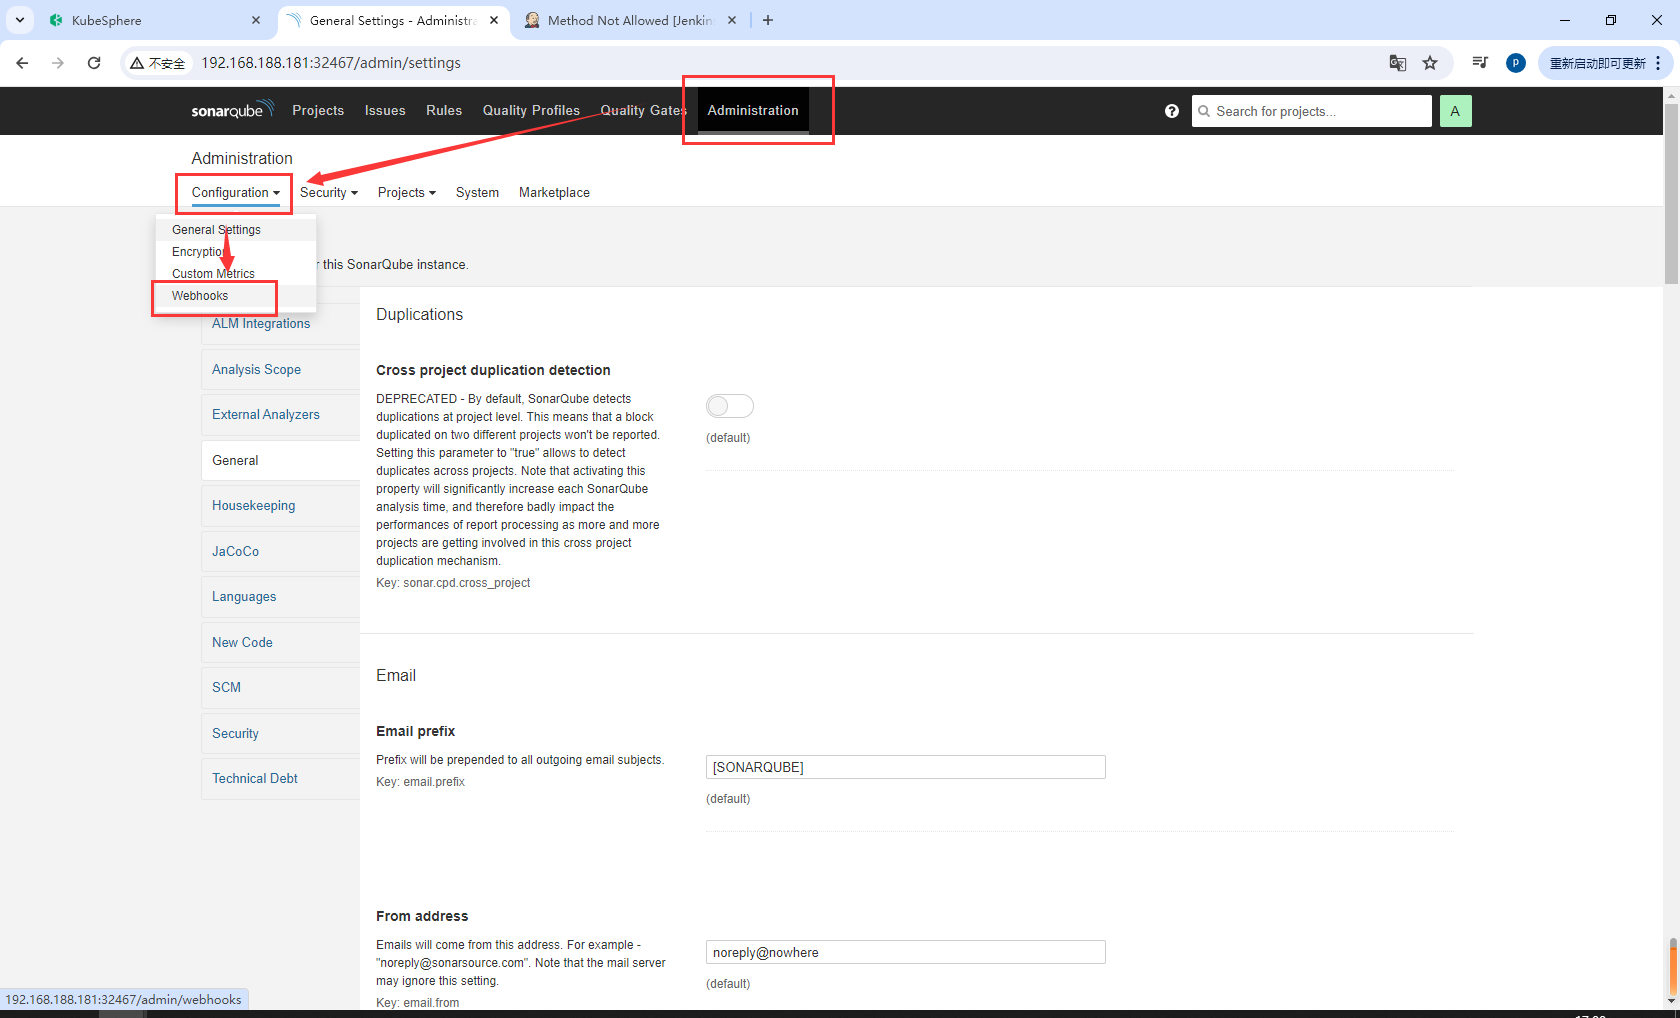Viewport: 1680px width, 1018px height.
Task: Open Security settings category in sidebar
Action: [x=280, y=734]
